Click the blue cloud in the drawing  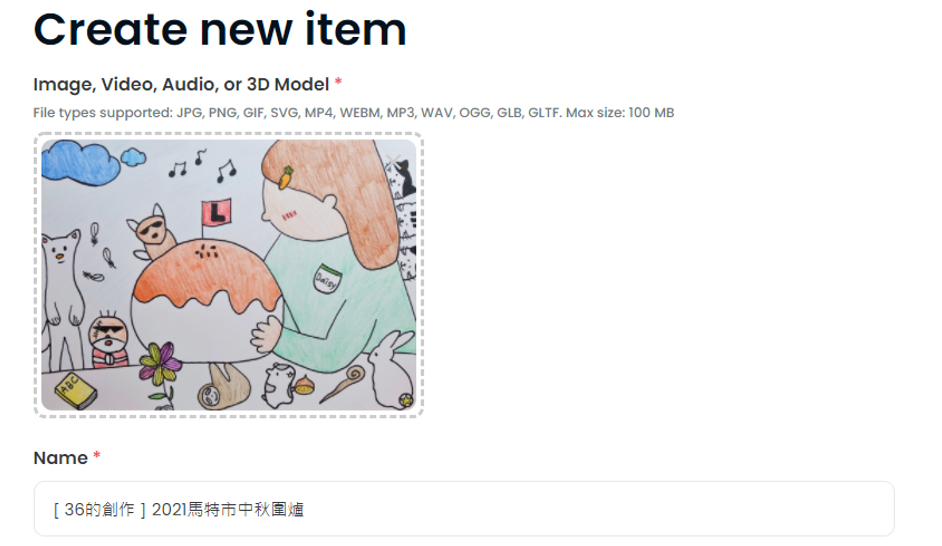(x=81, y=160)
